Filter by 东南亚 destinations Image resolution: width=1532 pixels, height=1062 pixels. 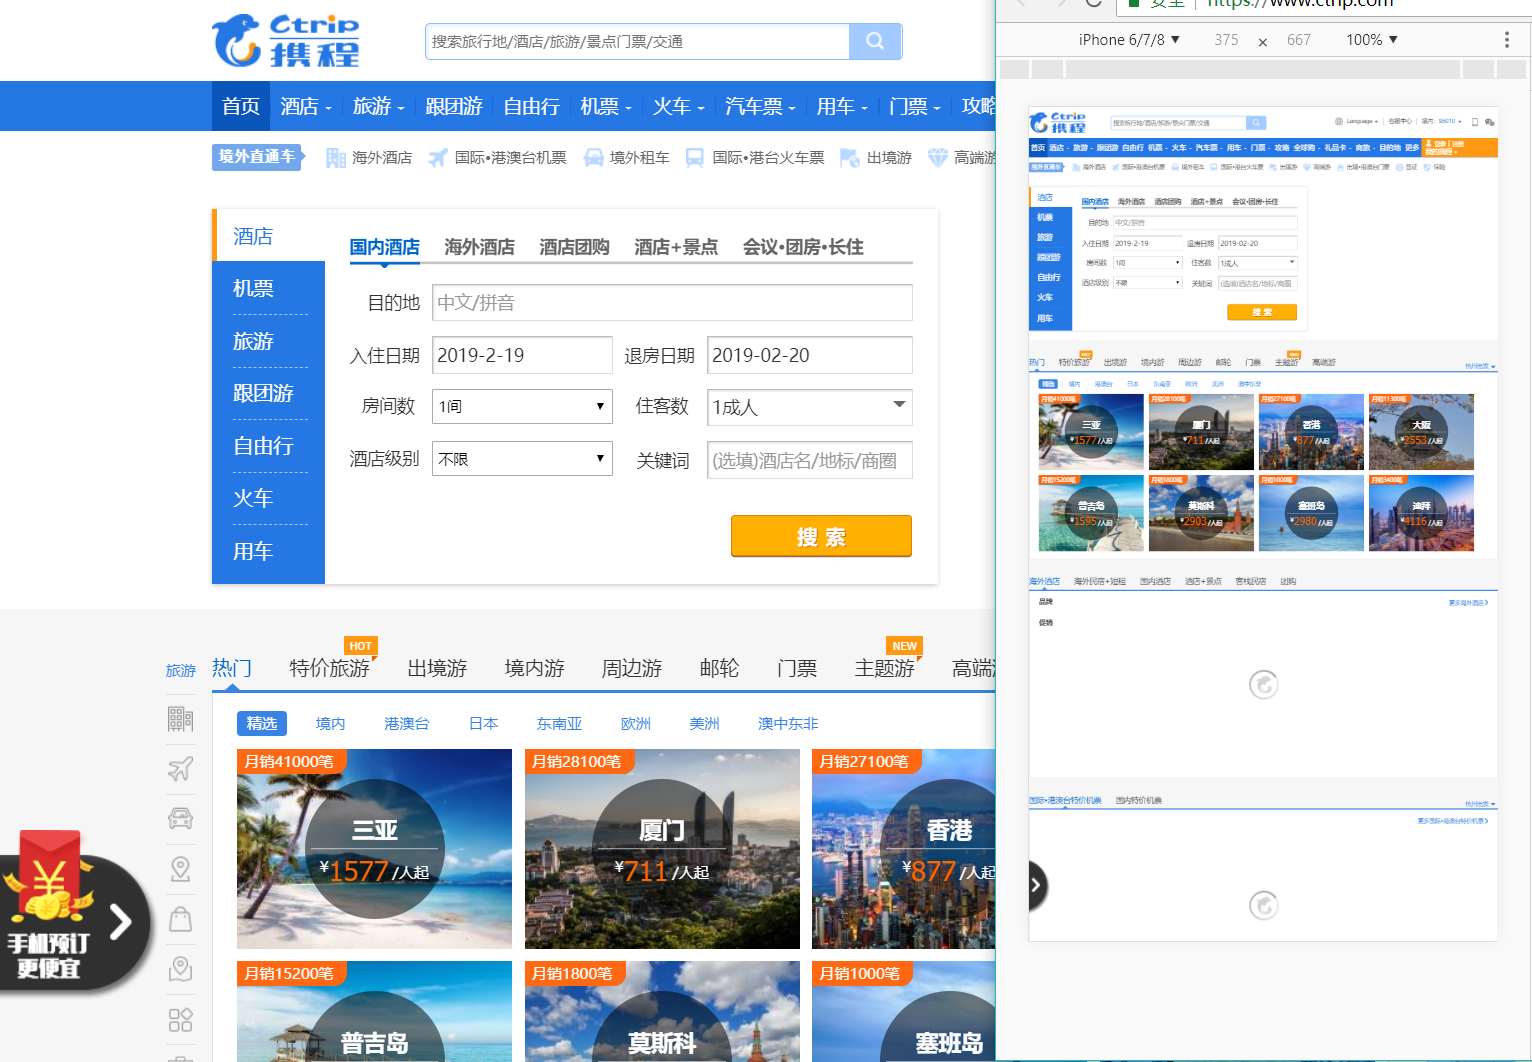[560, 723]
